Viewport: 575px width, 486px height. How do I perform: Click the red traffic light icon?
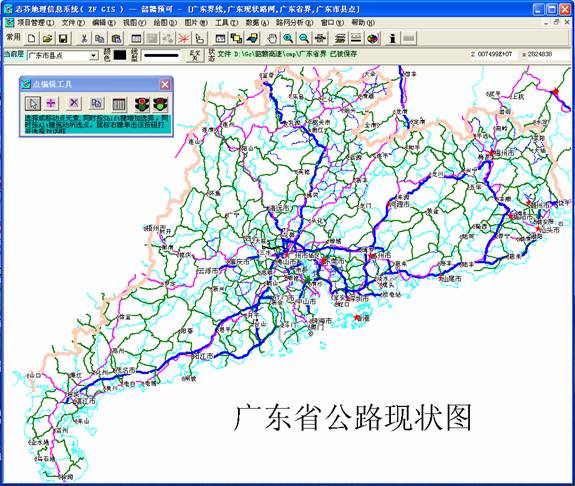(x=142, y=104)
